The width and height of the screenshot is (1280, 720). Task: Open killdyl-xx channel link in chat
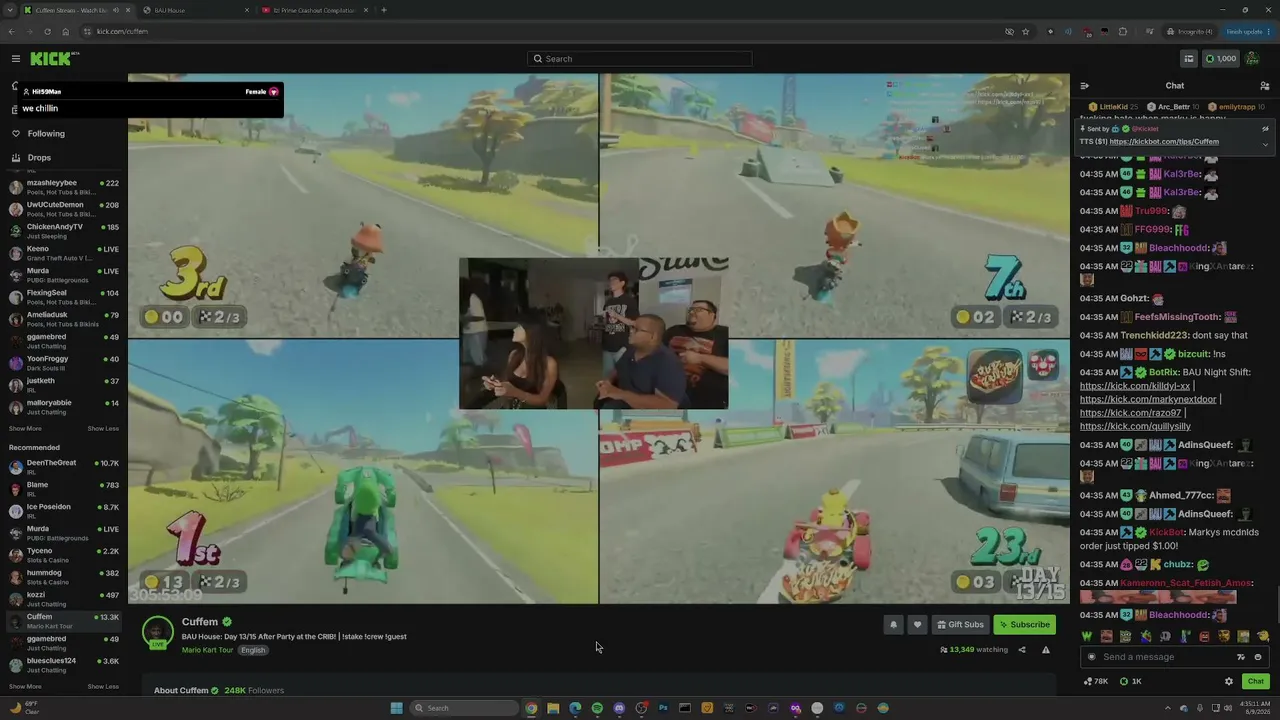1135,386
